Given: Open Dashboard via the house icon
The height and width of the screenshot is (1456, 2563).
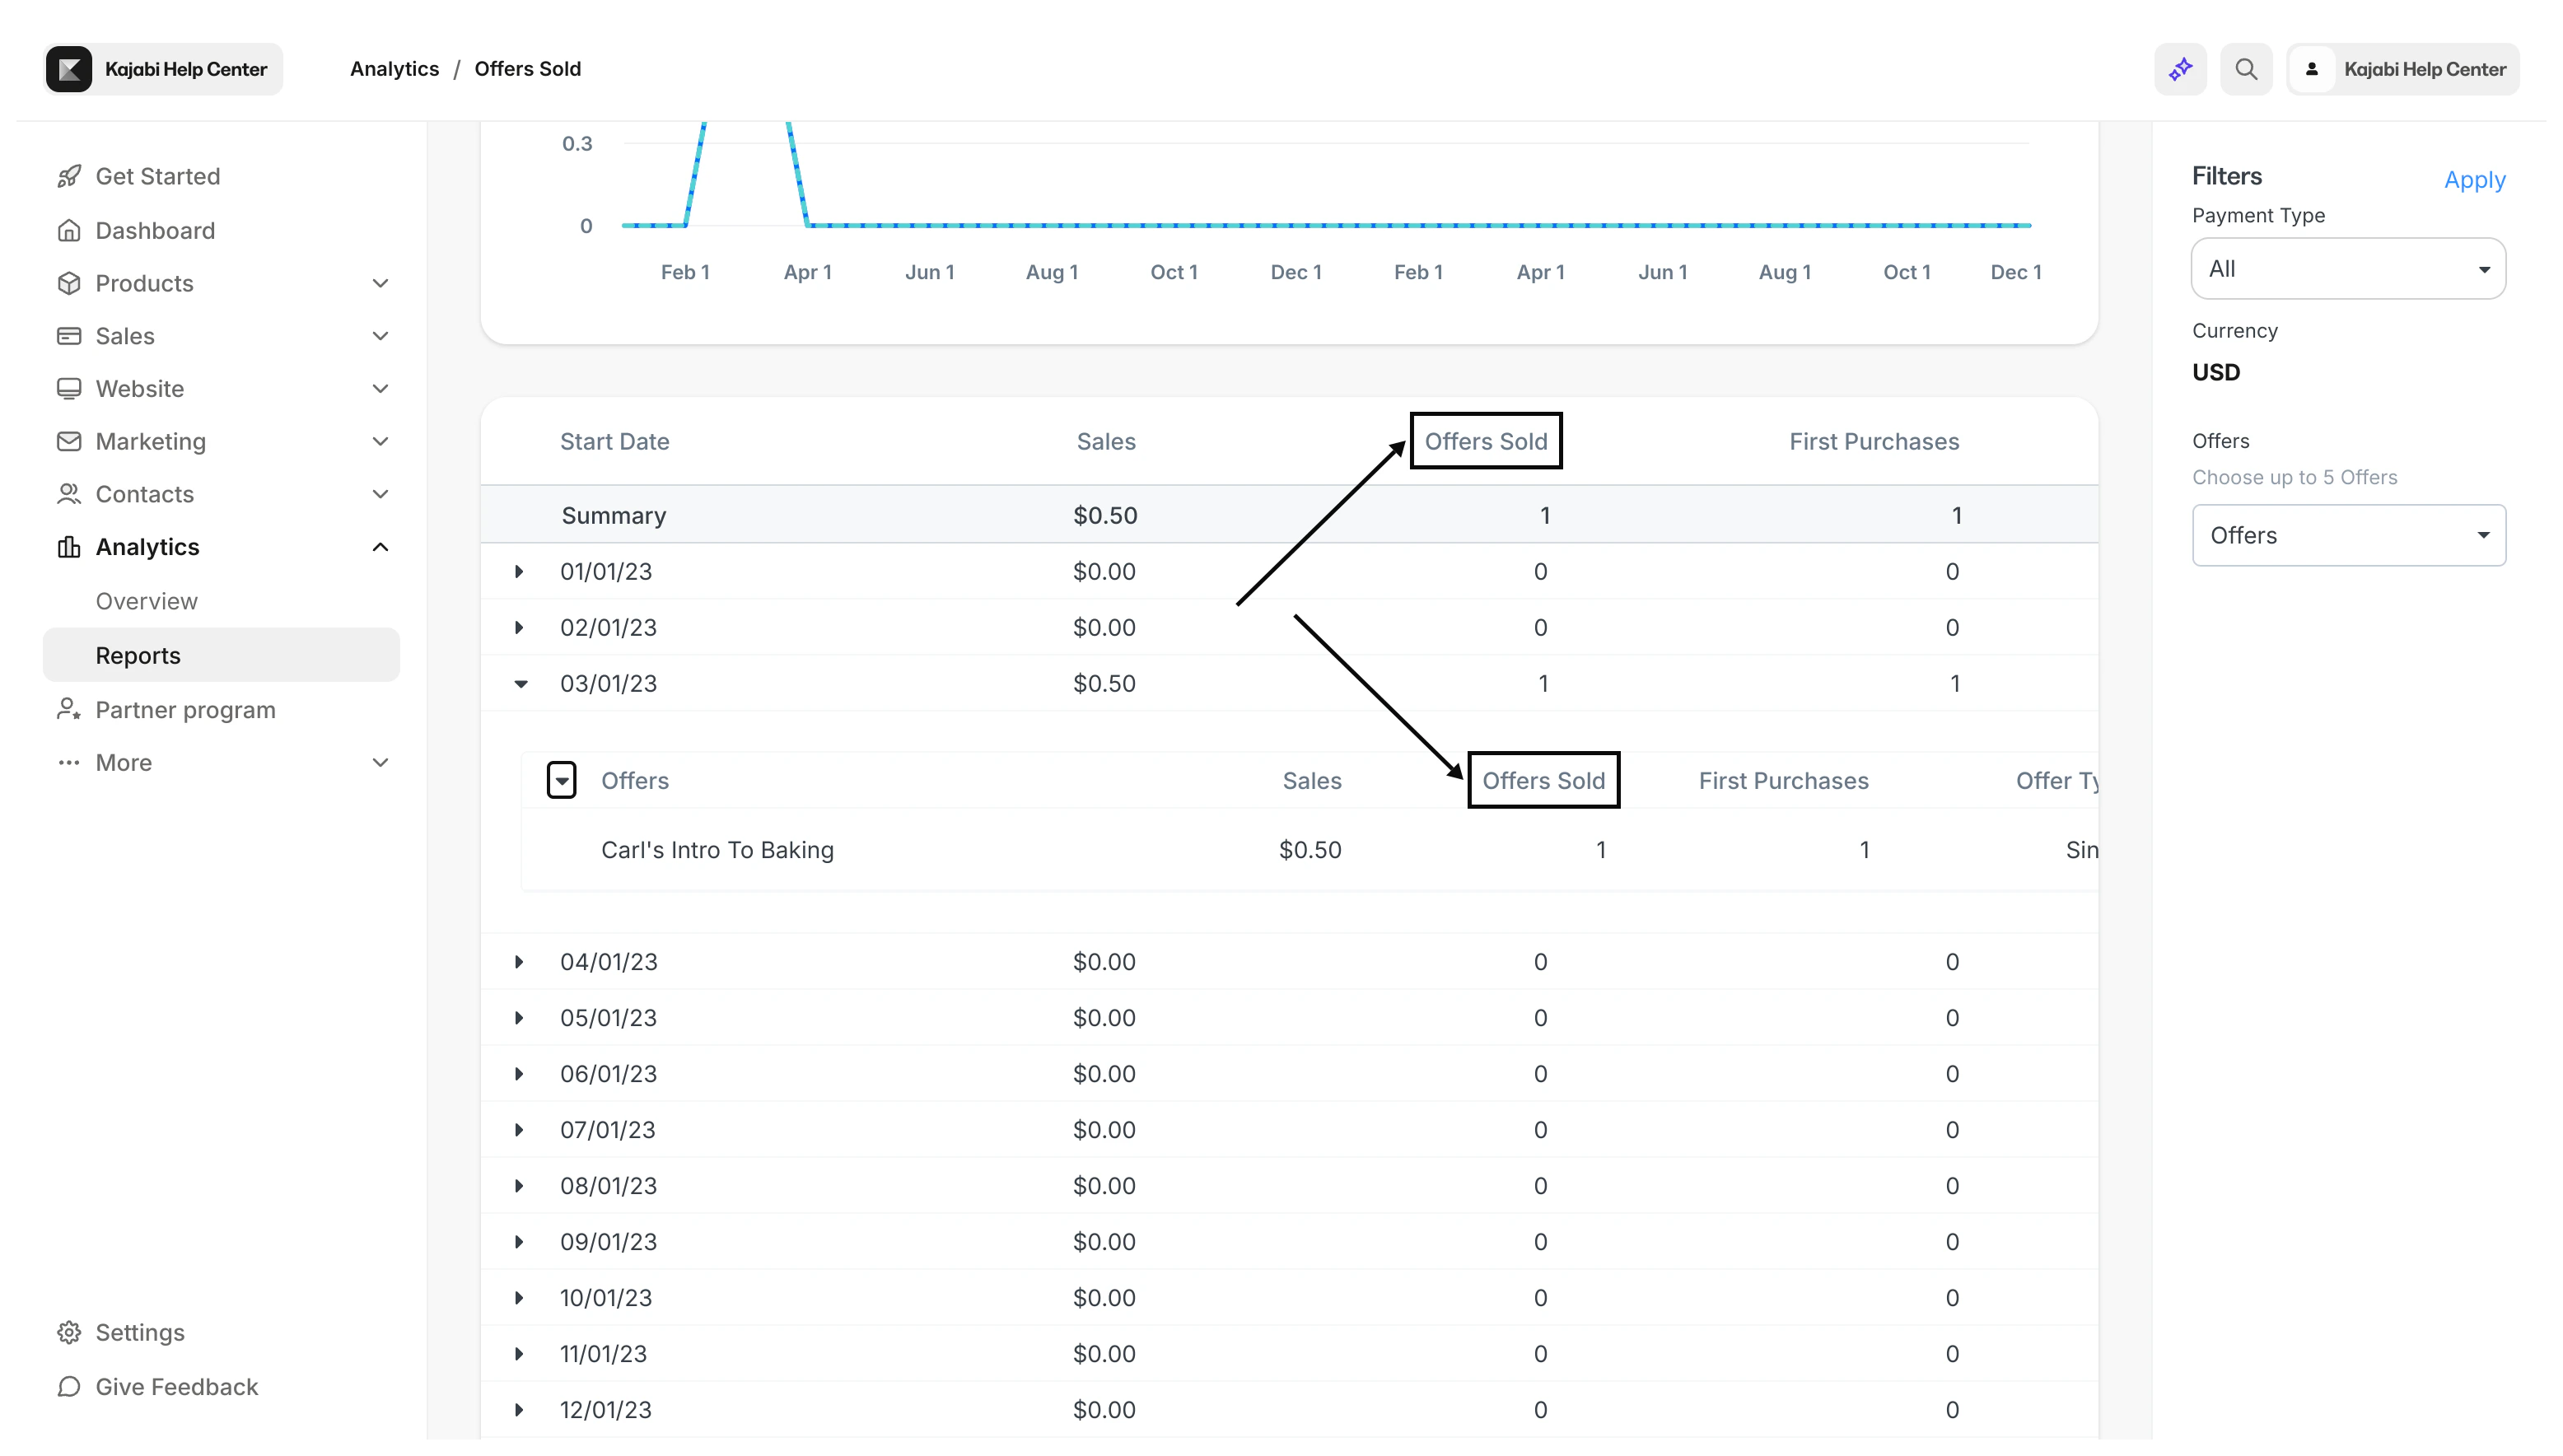Looking at the screenshot, I should tap(68, 231).
